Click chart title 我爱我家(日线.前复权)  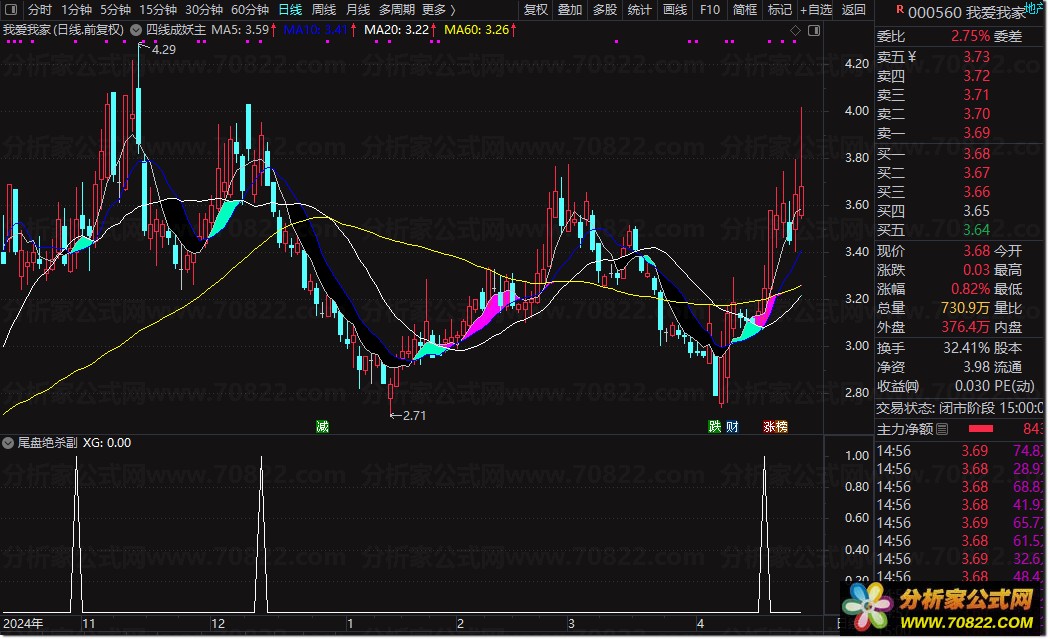[64, 30]
